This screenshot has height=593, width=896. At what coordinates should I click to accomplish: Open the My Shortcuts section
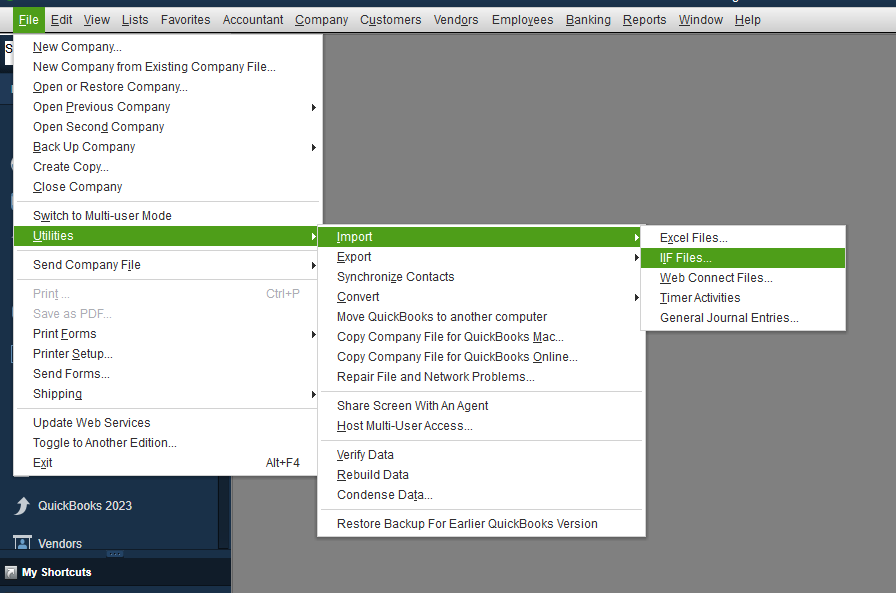[x=57, y=572]
